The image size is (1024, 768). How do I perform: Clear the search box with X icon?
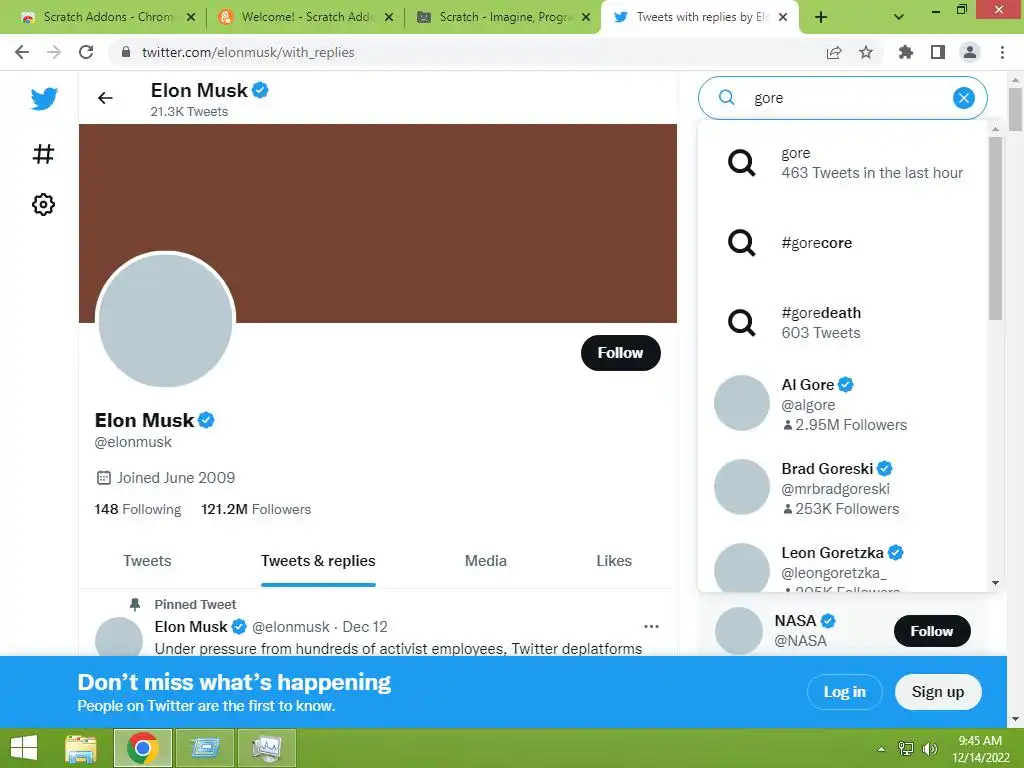[963, 98]
